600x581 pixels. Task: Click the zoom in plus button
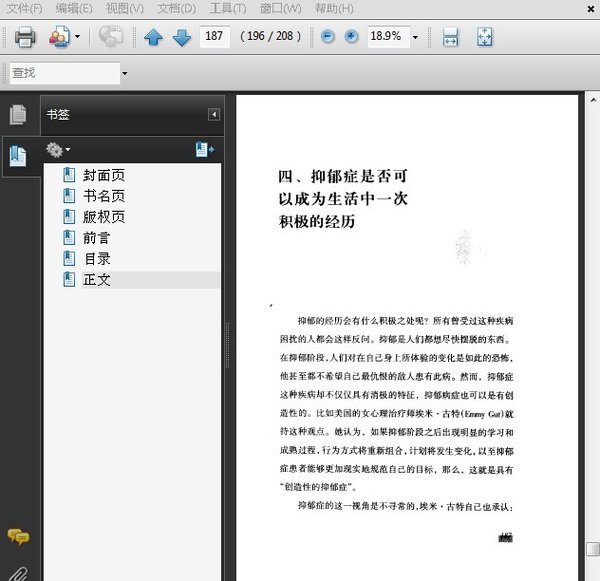[351, 37]
